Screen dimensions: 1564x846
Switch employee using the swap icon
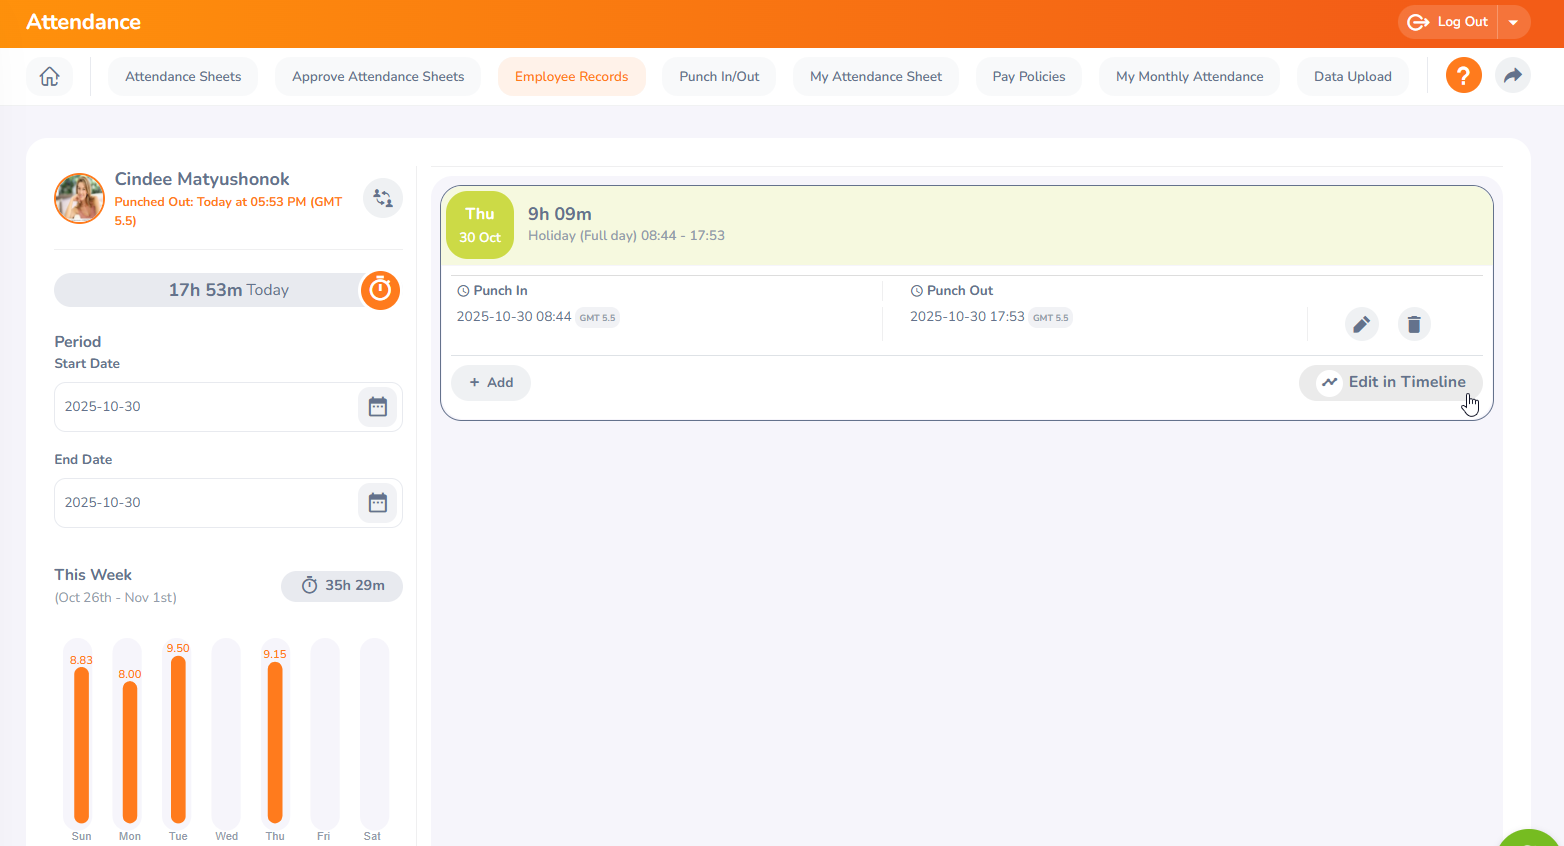click(383, 198)
